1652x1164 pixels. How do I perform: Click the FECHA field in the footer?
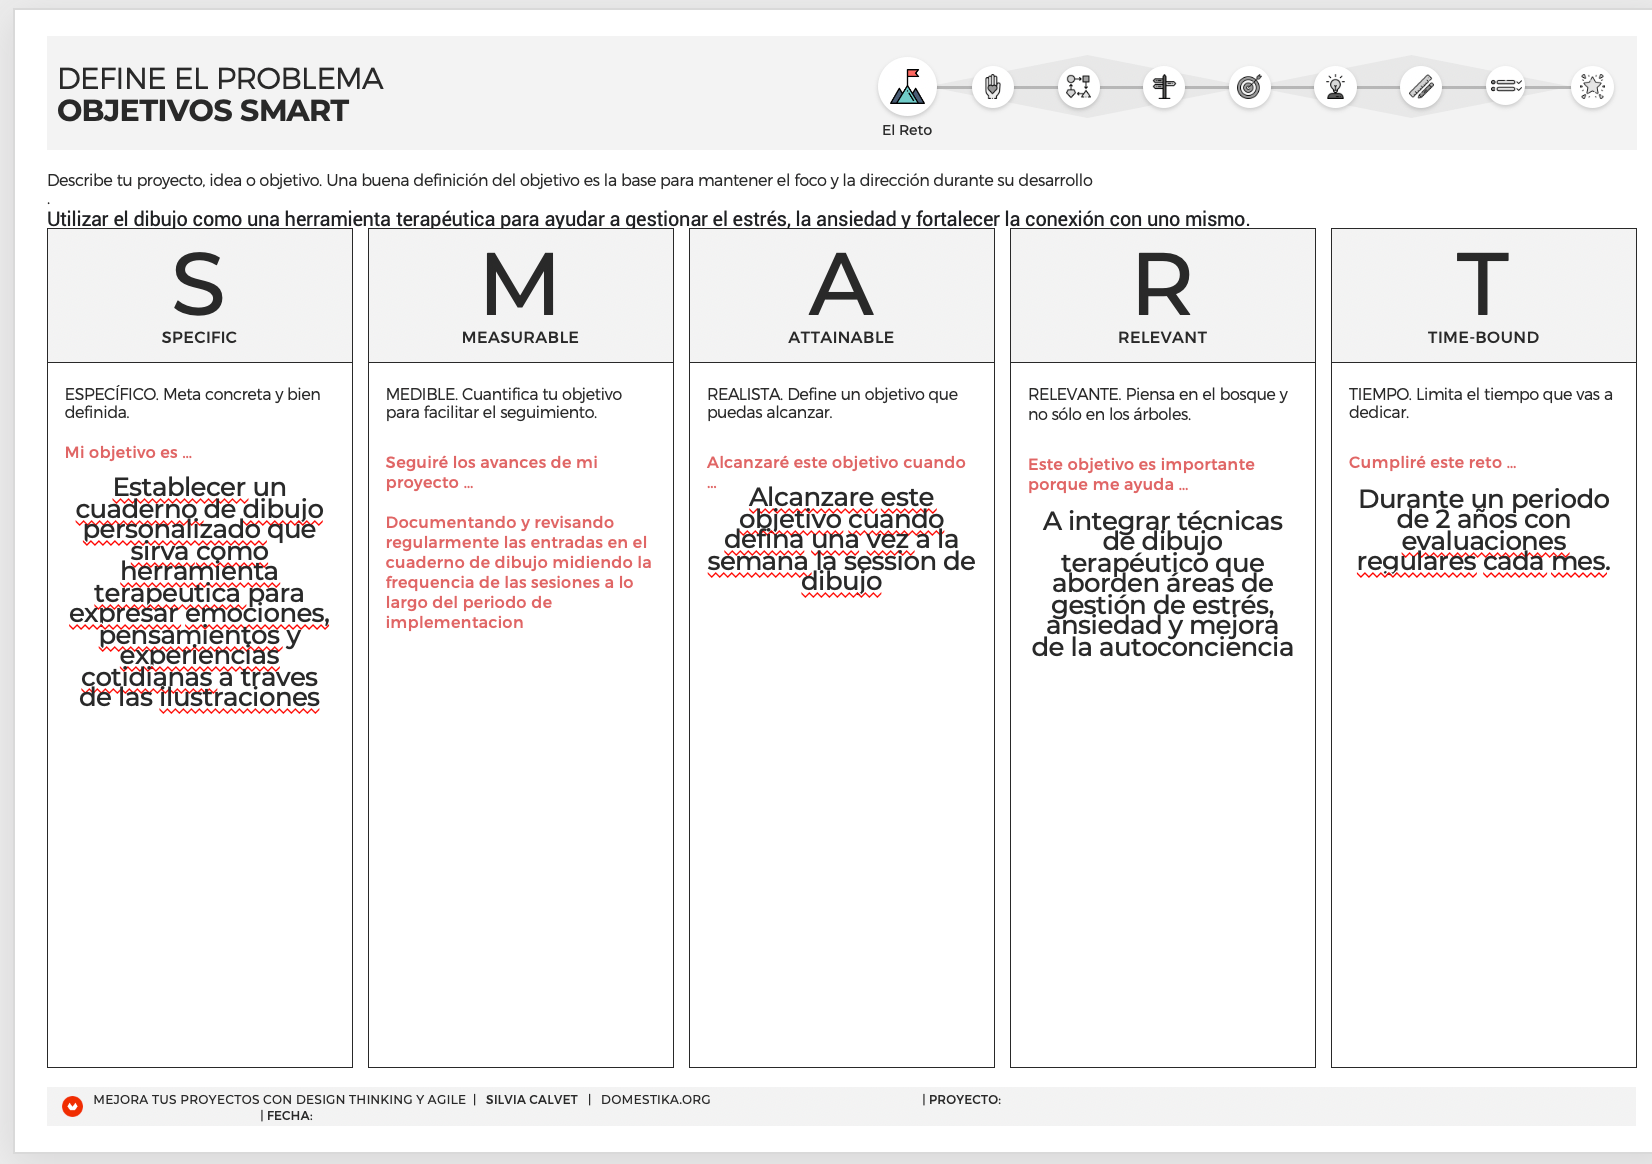(288, 1115)
